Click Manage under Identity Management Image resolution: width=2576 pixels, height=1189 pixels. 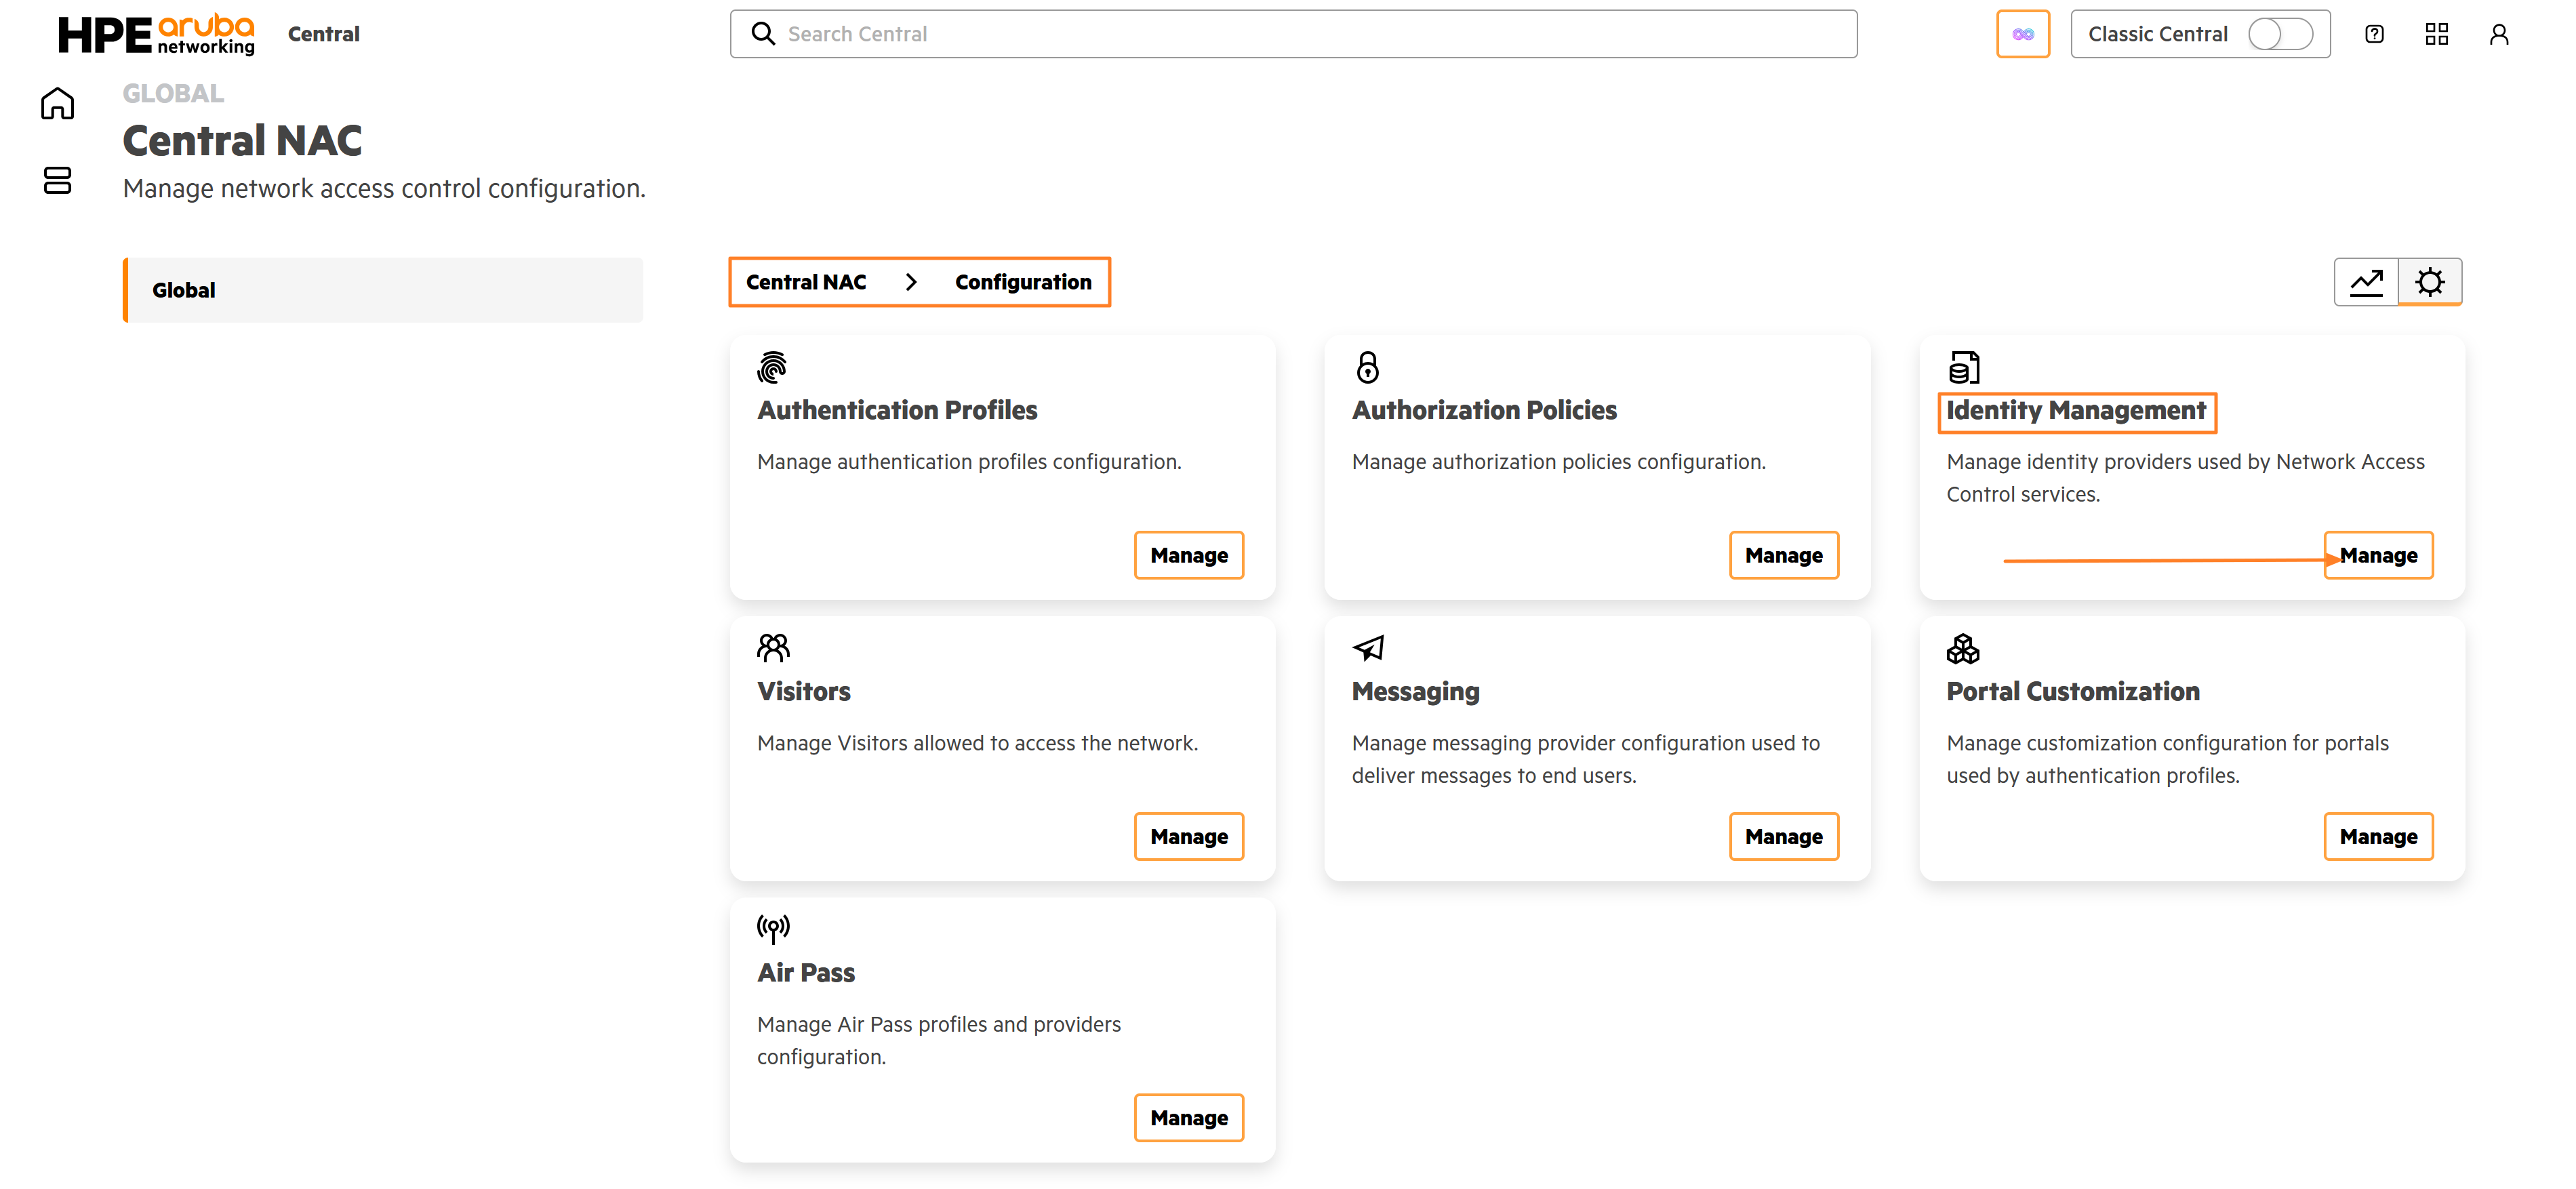click(2378, 555)
